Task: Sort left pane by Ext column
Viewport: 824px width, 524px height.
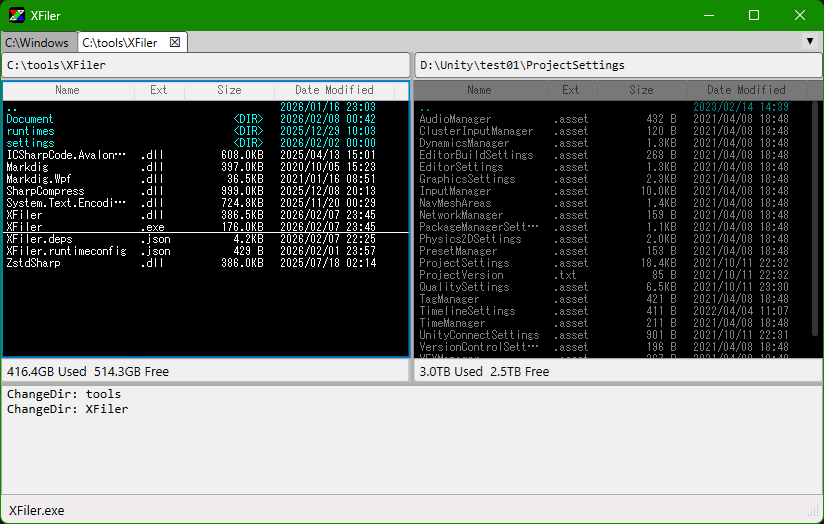Action: point(159,90)
